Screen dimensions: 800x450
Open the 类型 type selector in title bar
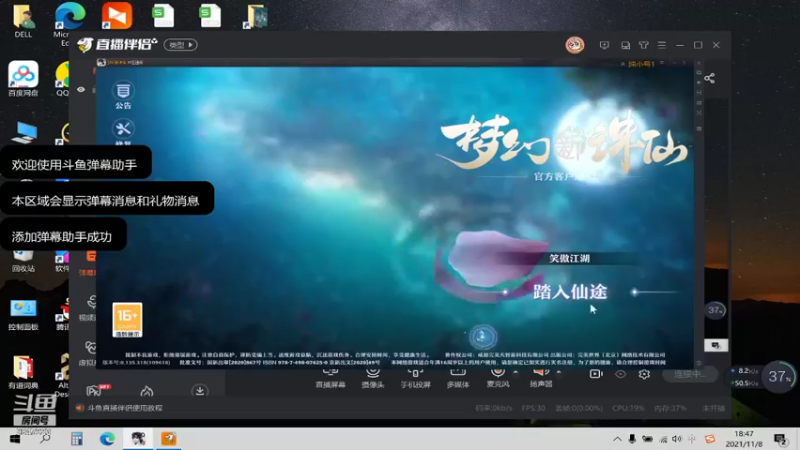(x=181, y=45)
